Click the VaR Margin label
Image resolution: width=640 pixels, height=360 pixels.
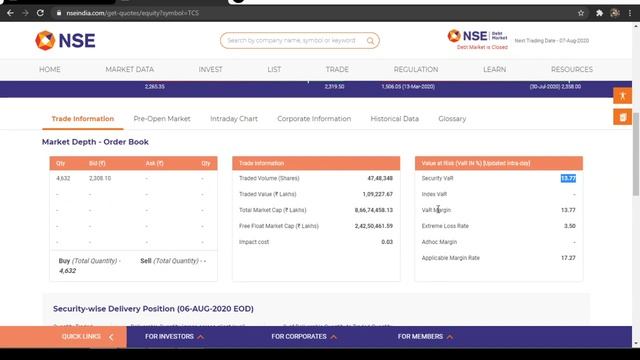pyautogui.click(x=436, y=210)
